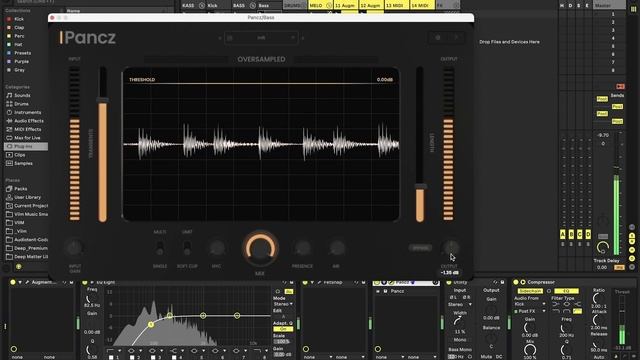Open EQ Eight Mode Stereo dropdown
The height and width of the screenshot is (360, 640).
coord(283,304)
